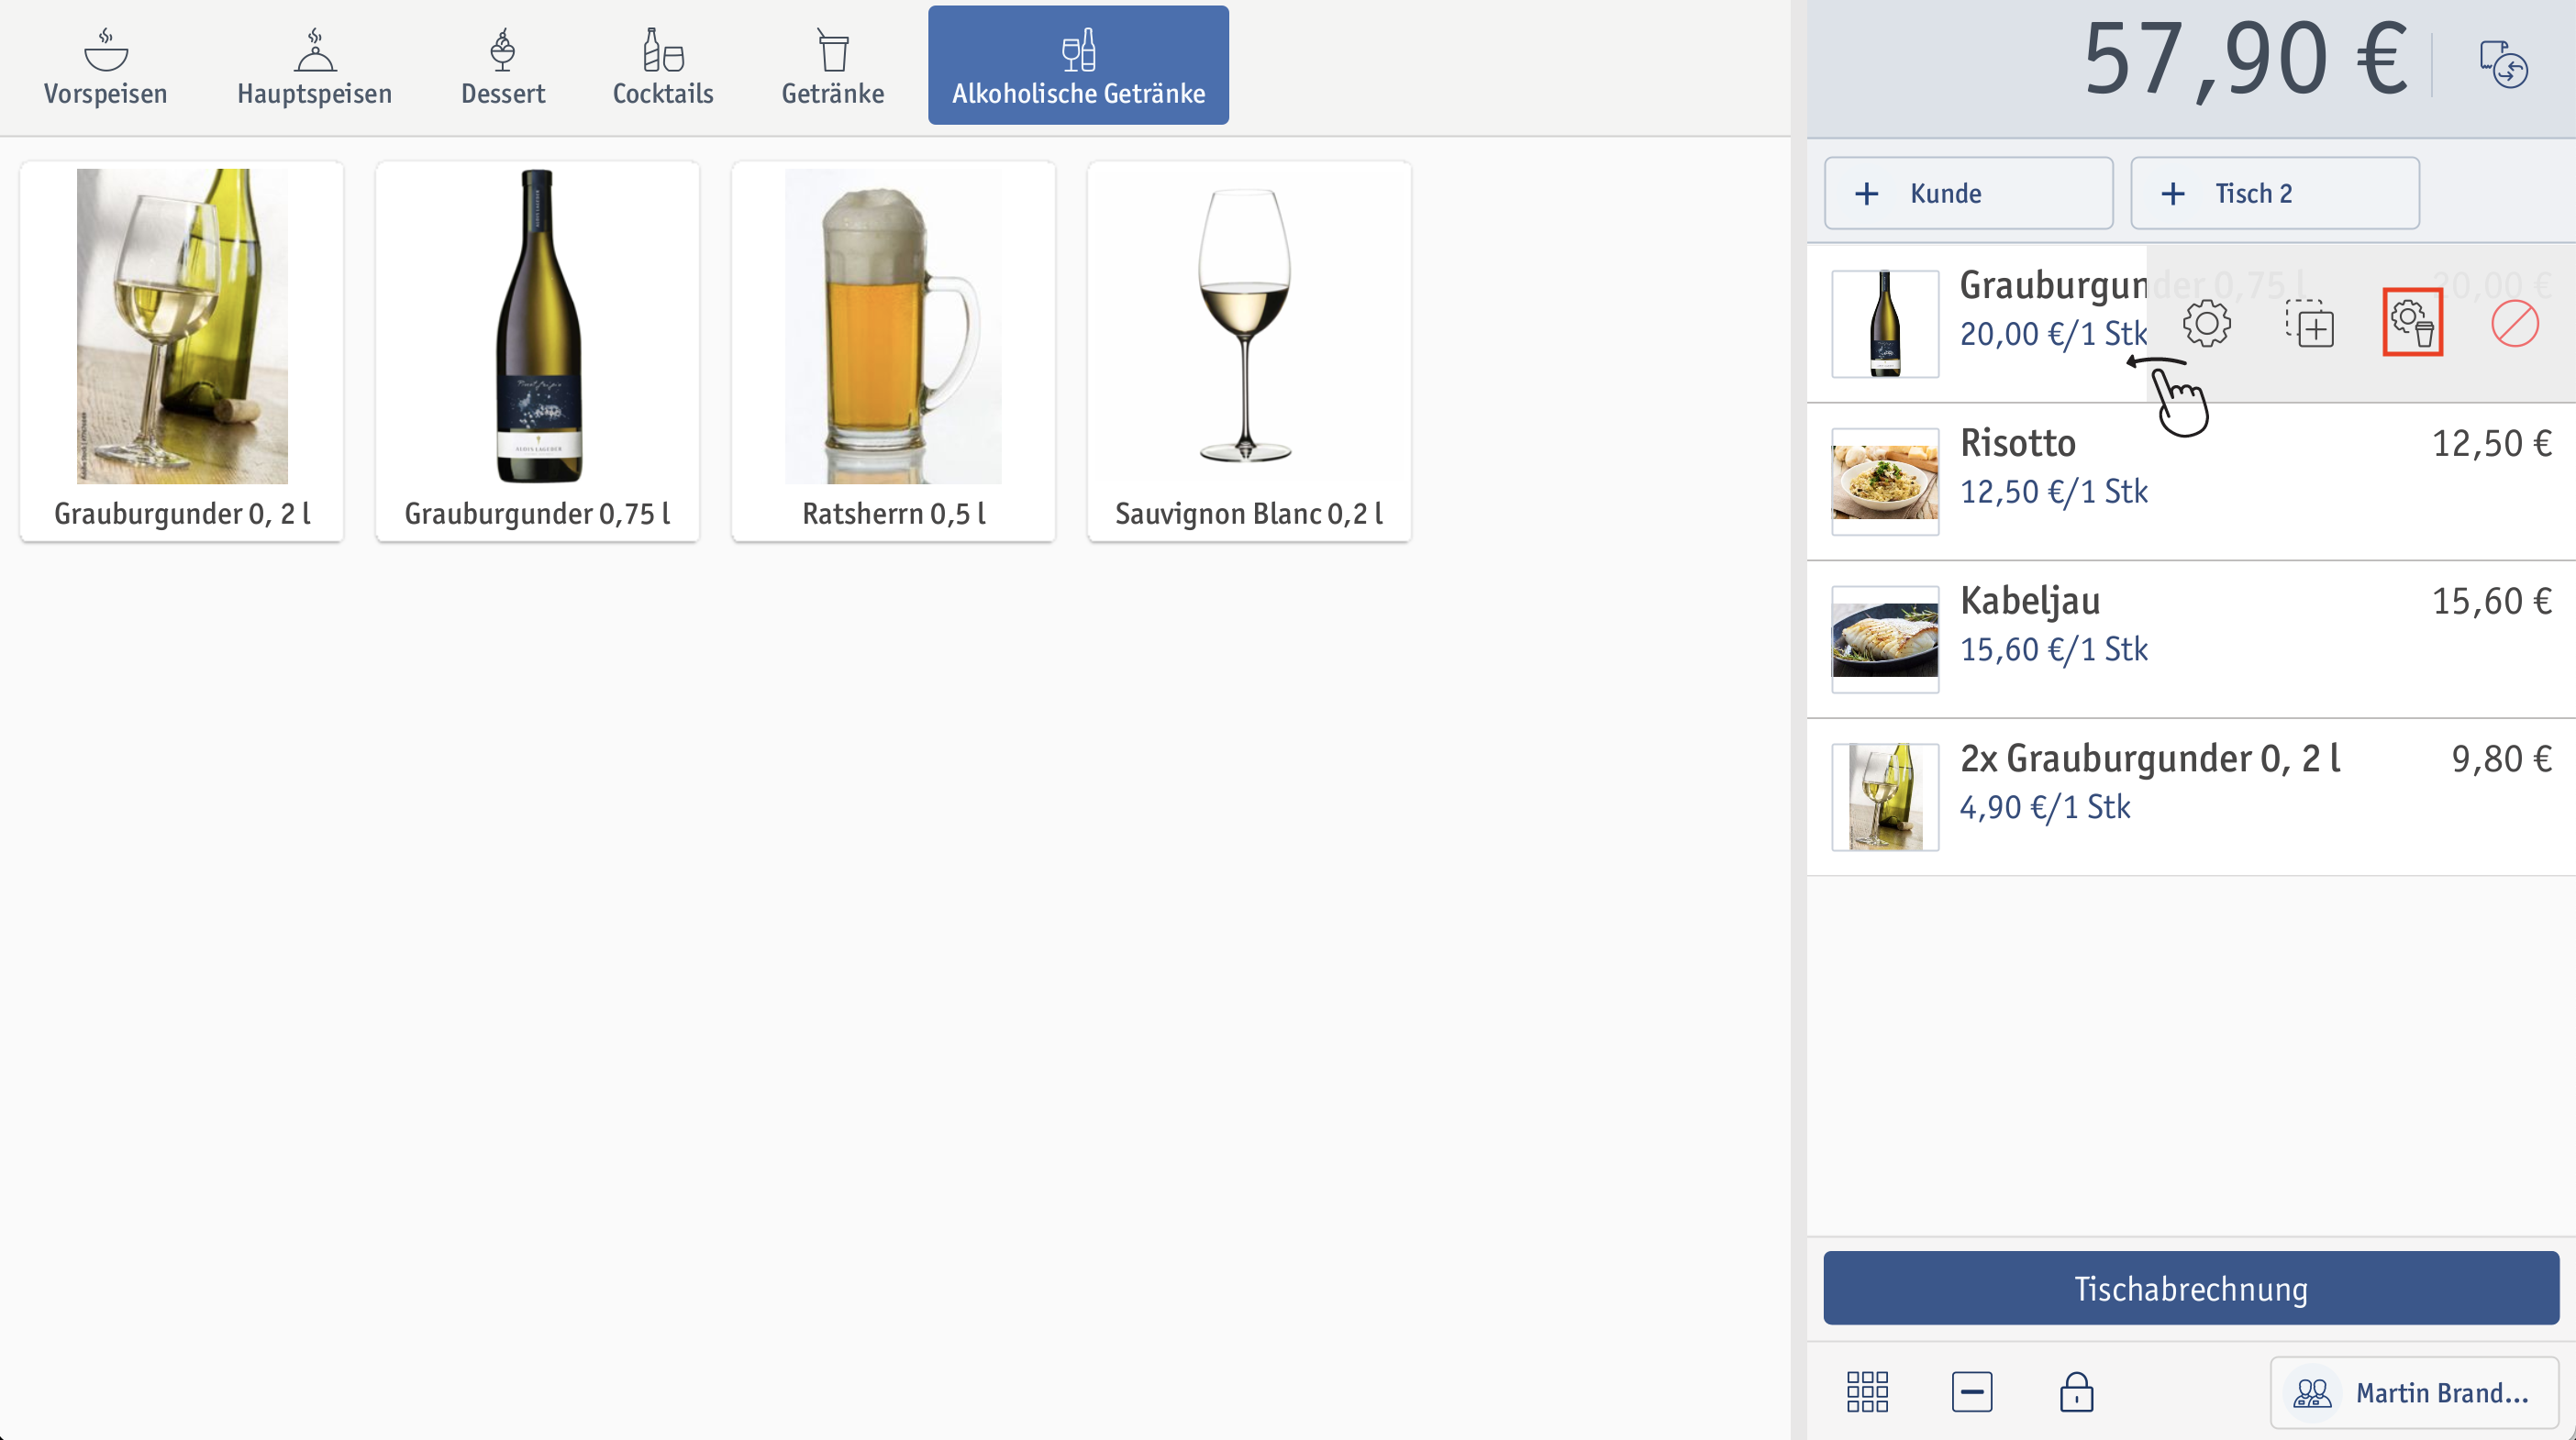Screen dimensions: 2576x1440
Task: Open the Cocktails category
Action: point(662,66)
